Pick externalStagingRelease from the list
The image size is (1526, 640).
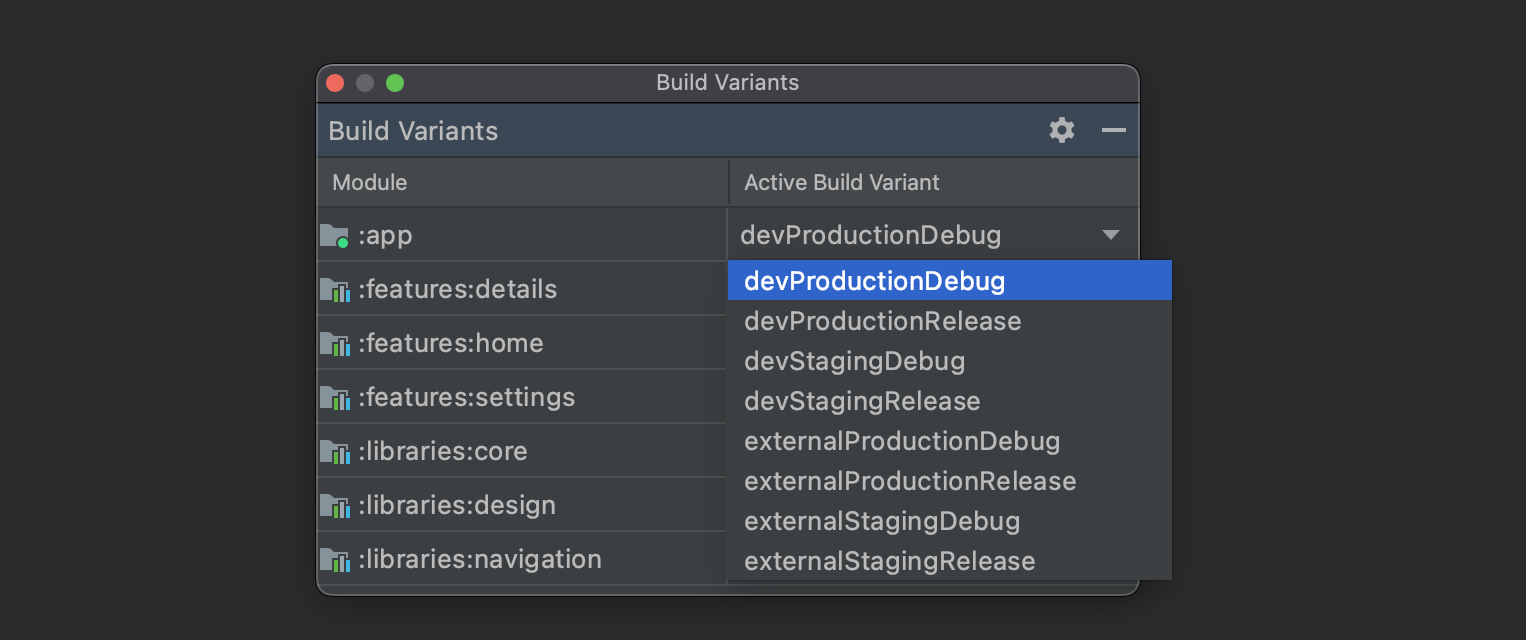890,561
